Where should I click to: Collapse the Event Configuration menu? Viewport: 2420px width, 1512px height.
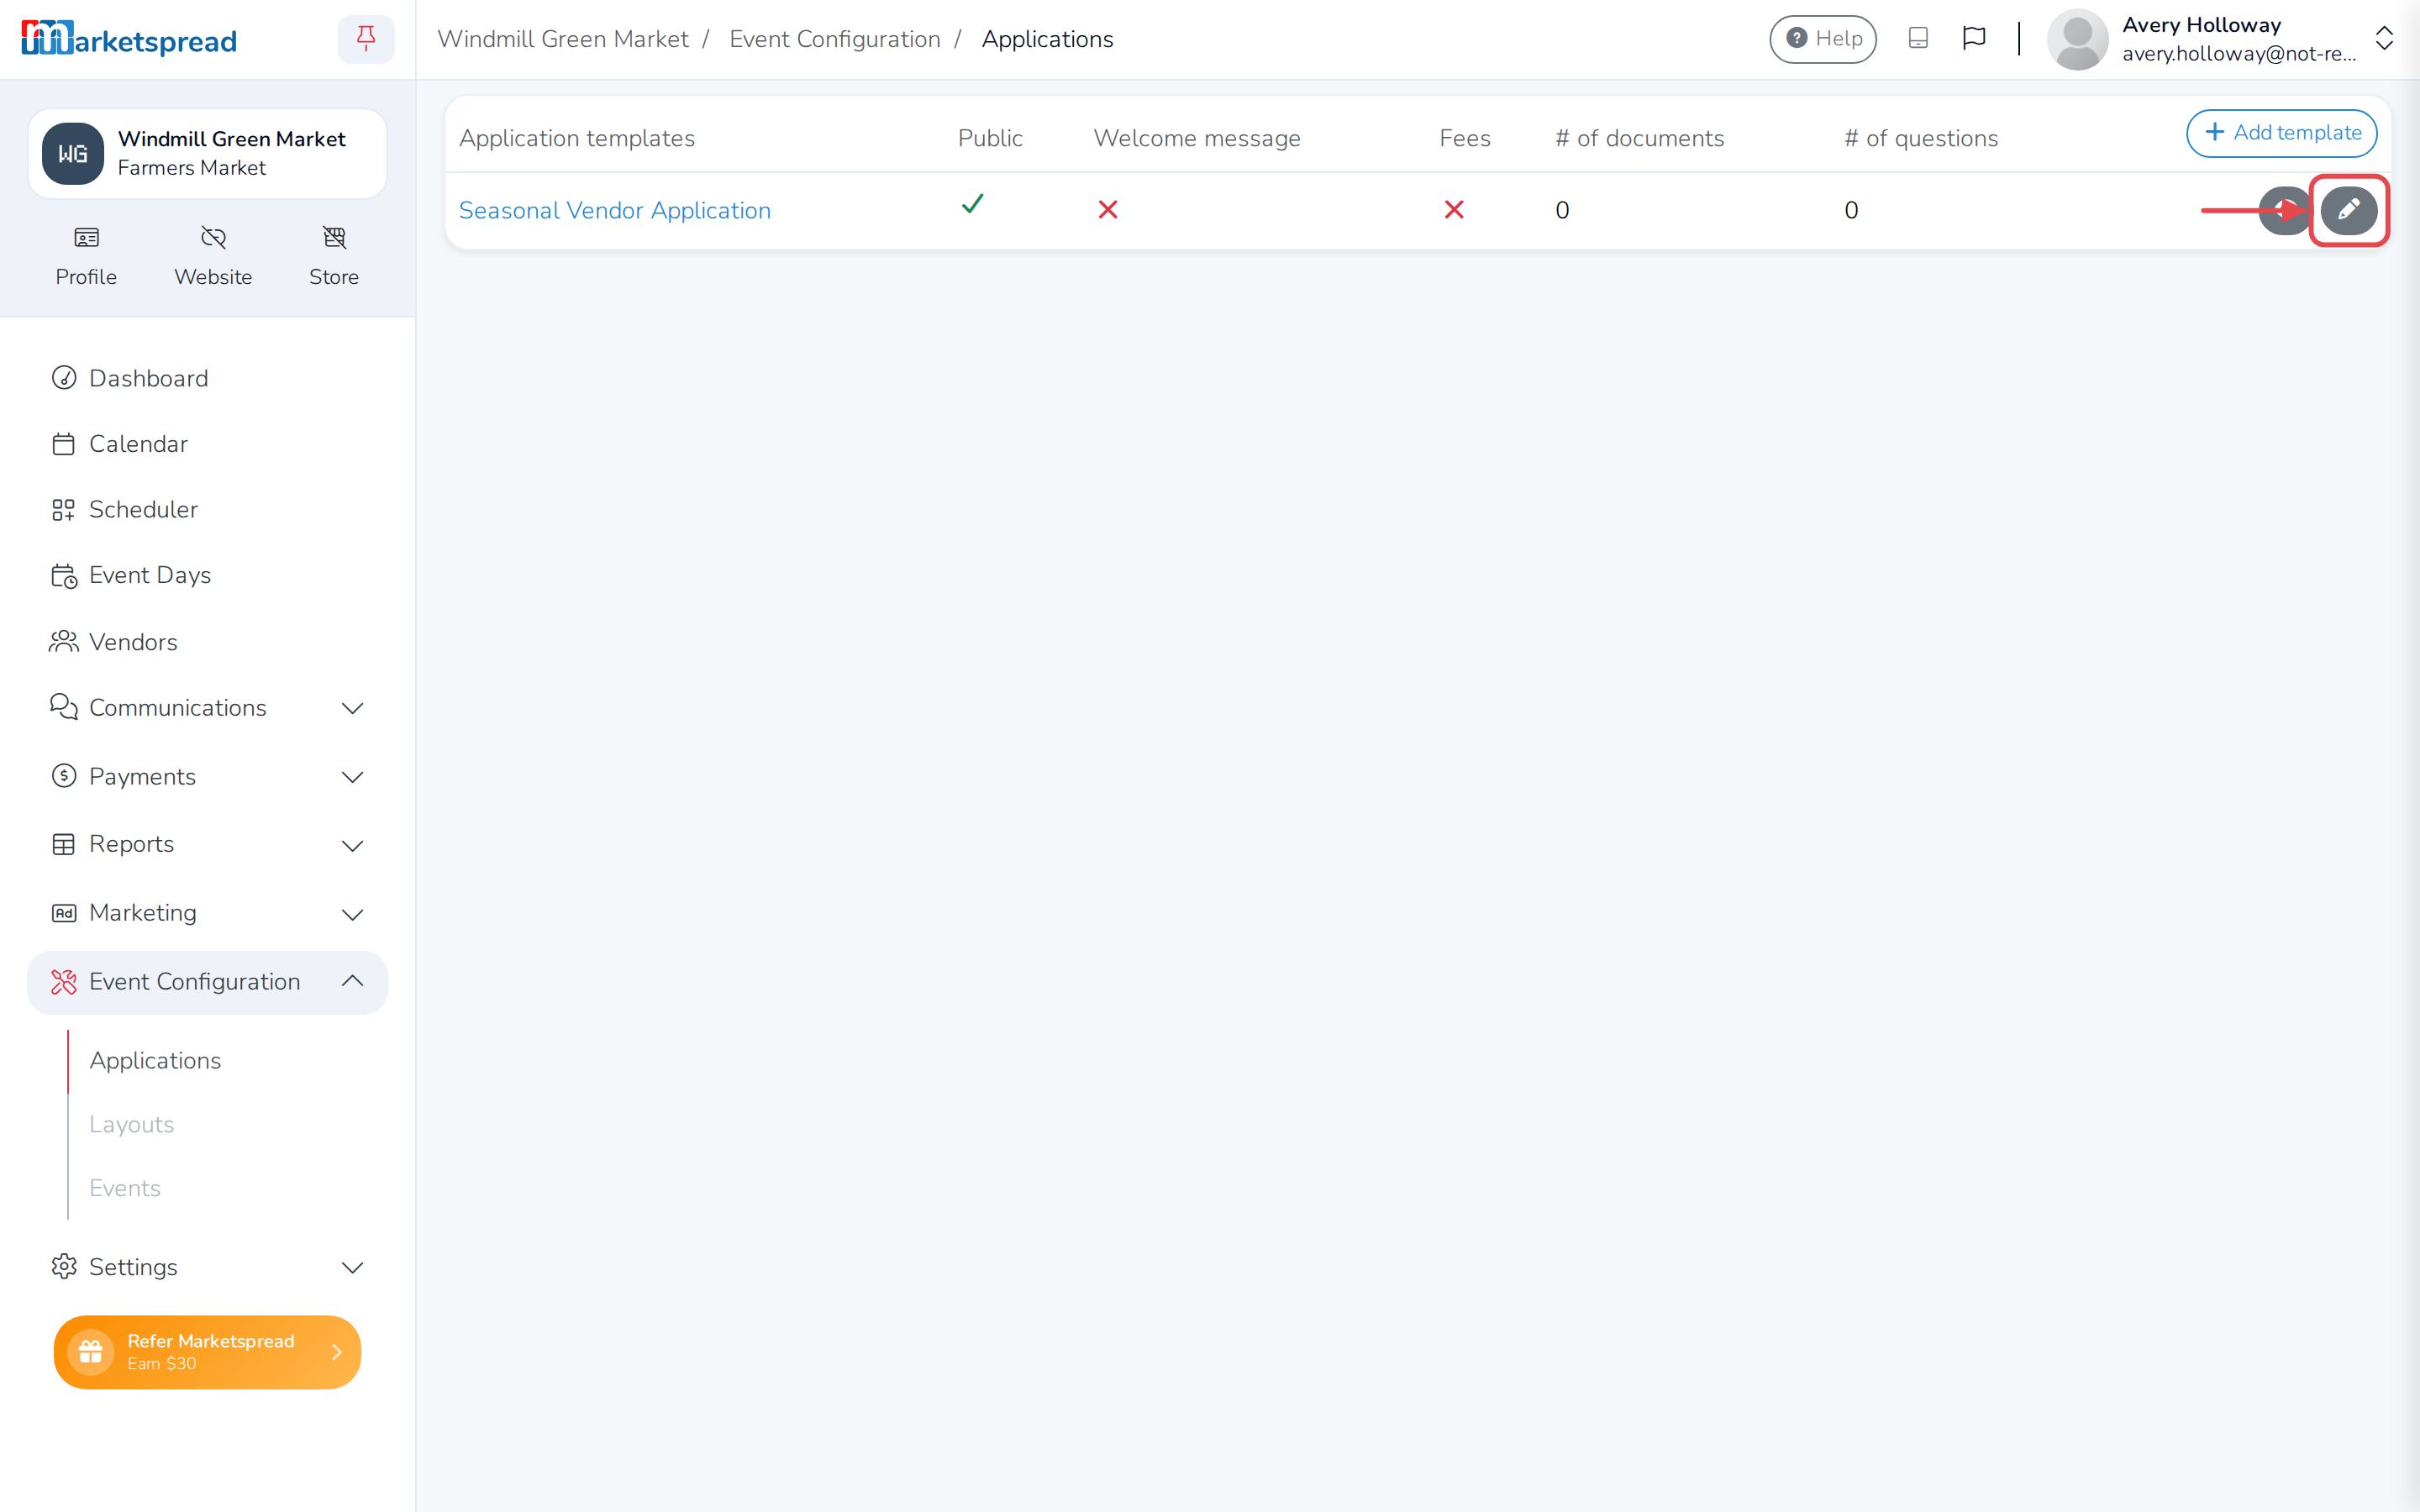[207, 982]
